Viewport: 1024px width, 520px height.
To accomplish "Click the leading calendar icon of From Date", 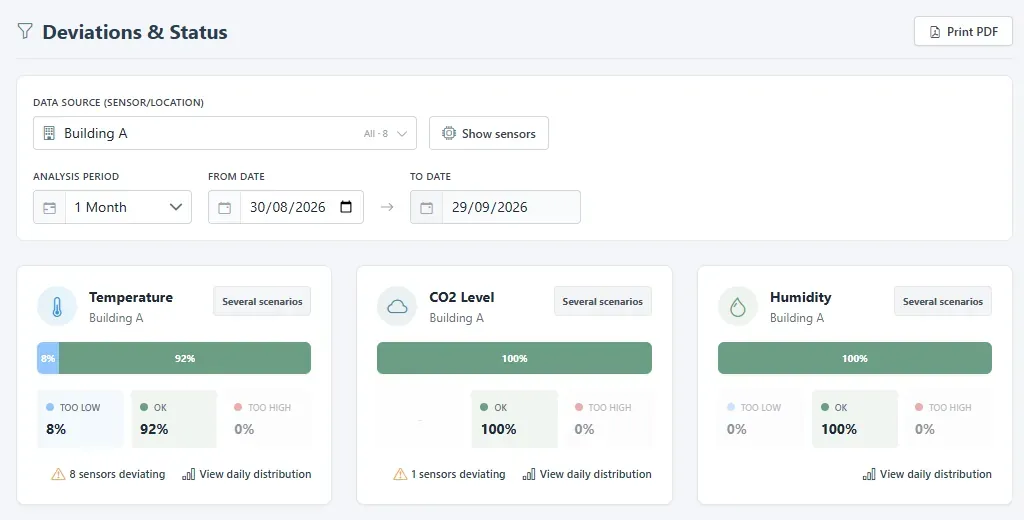I will coord(225,208).
